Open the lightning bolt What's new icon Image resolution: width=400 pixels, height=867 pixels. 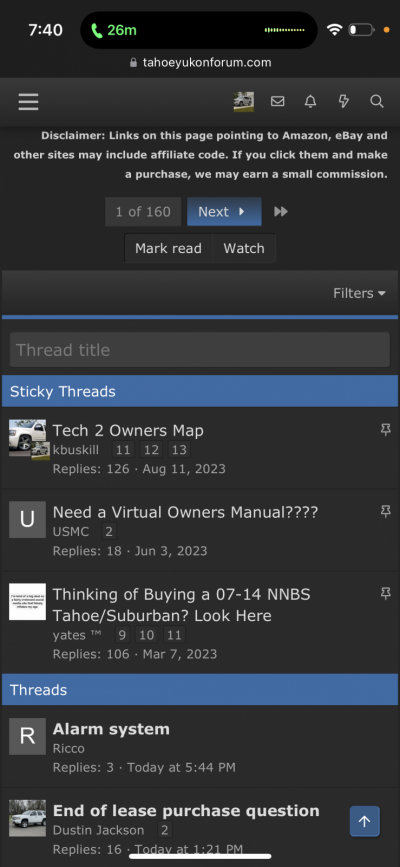[x=344, y=101]
